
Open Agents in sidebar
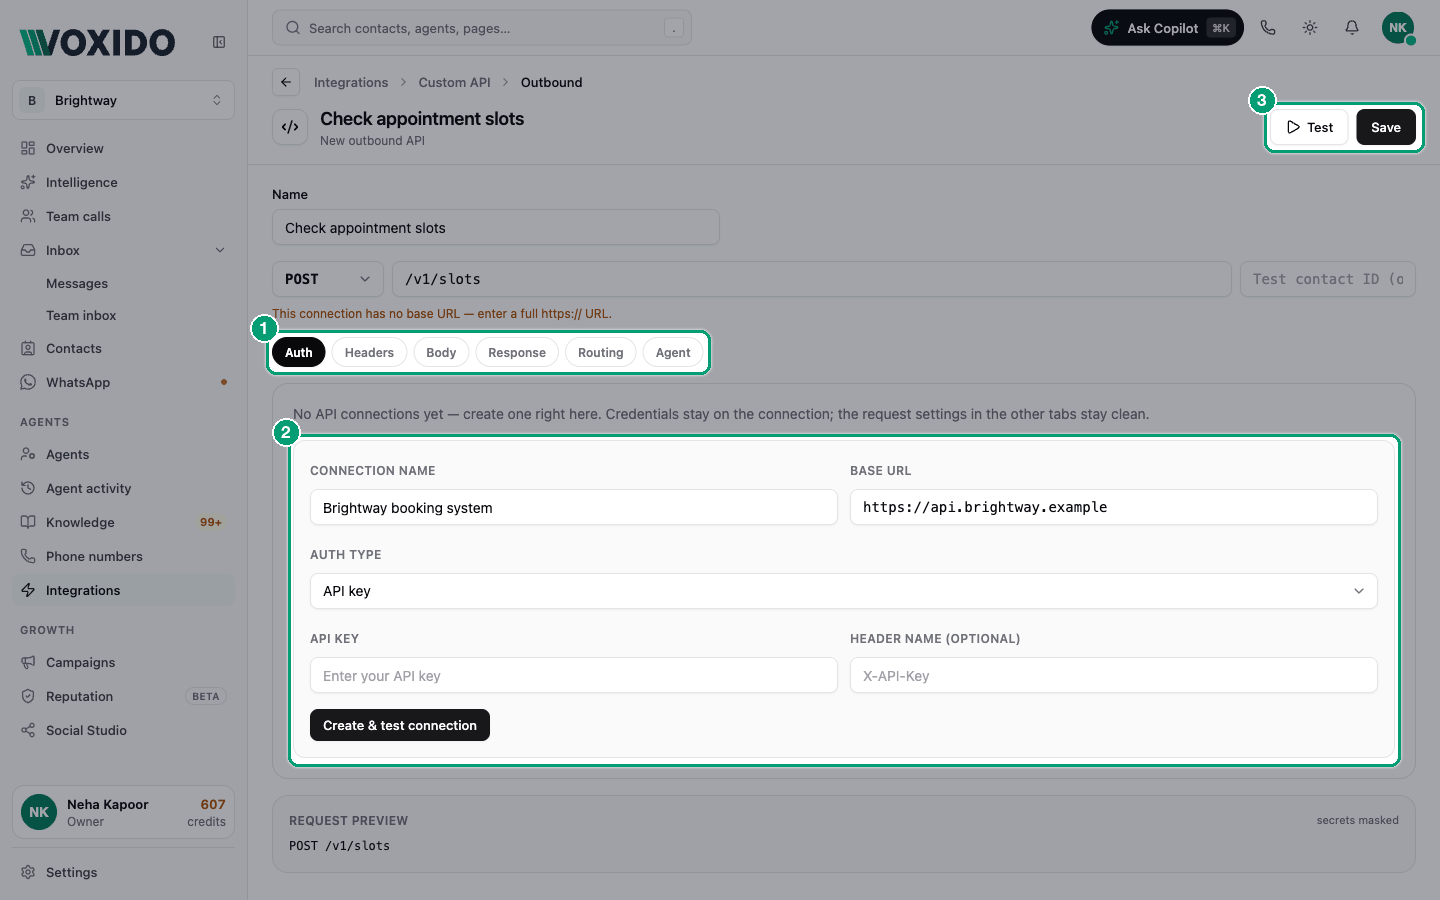[x=123, y=454]
